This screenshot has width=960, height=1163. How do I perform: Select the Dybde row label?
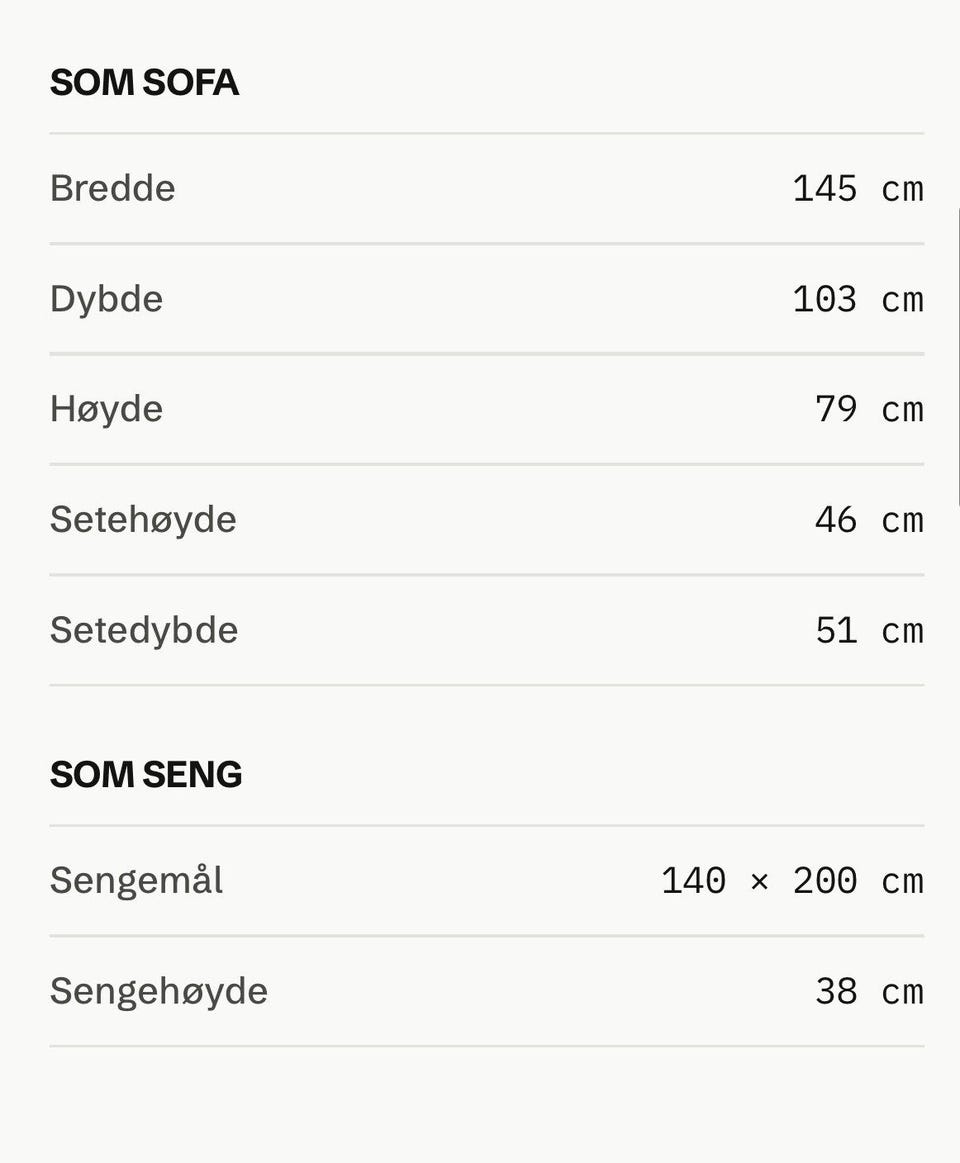tap(106, 300)
